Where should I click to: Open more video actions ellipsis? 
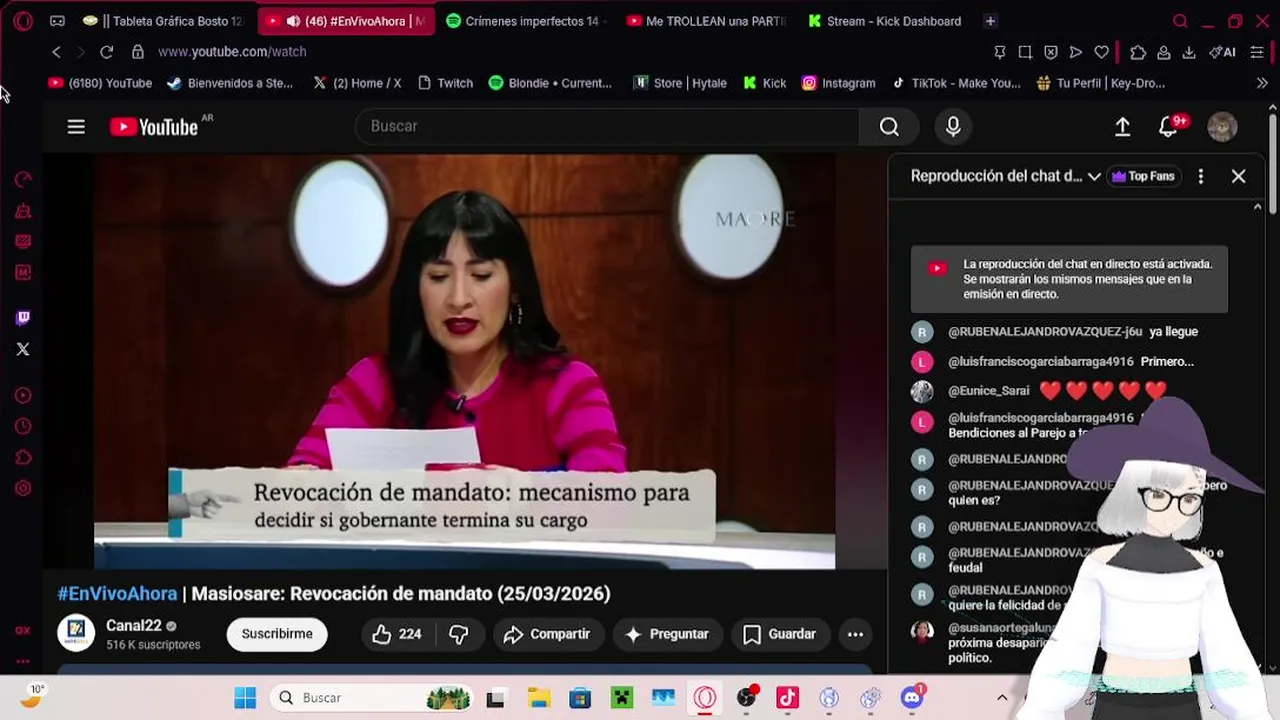855,634
